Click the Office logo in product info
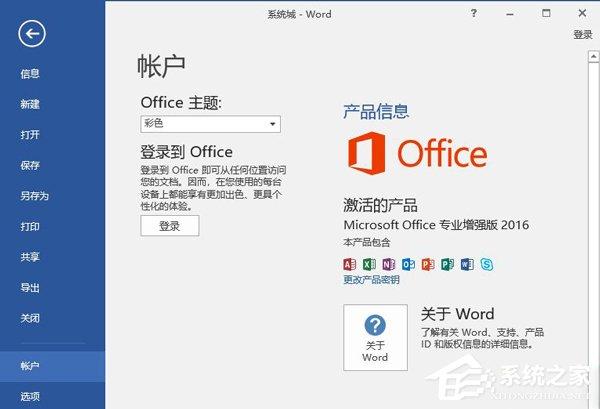Screen dimensions: 600x409 [x=417, y=153]
